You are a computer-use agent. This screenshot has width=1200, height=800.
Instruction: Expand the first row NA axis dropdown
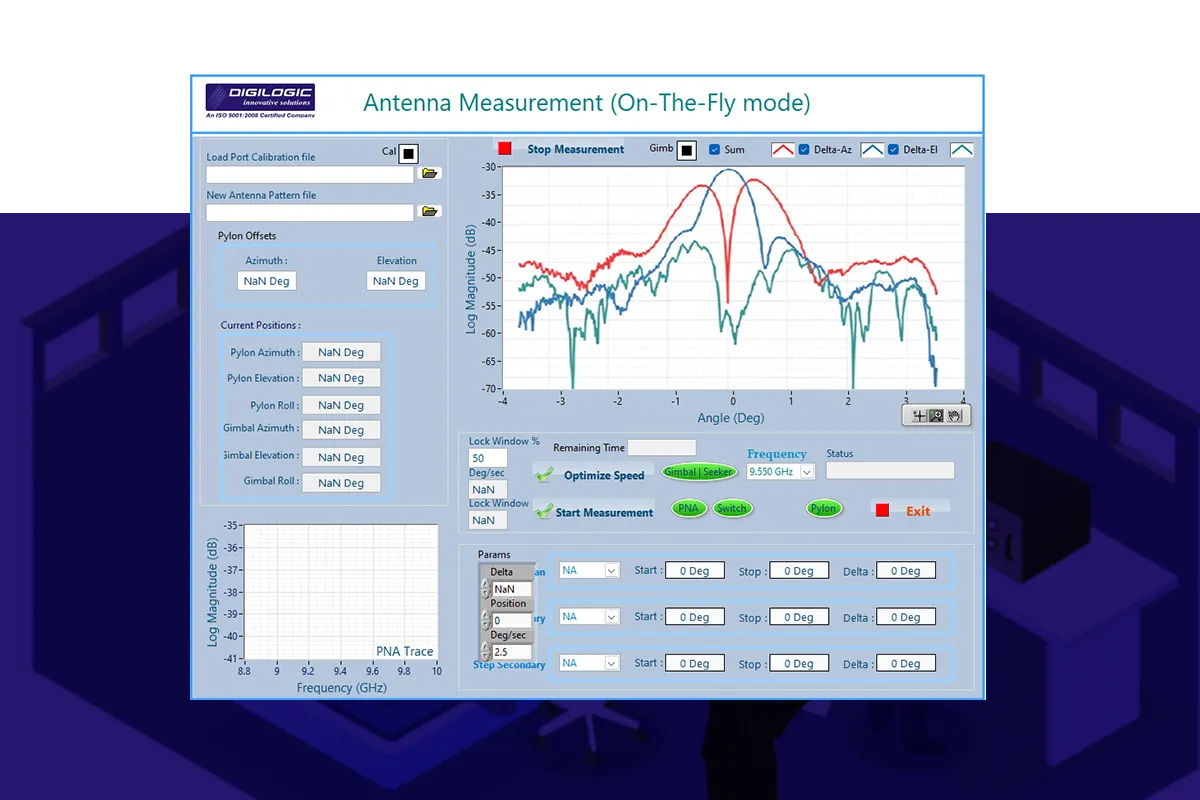(x=612, y=570)
